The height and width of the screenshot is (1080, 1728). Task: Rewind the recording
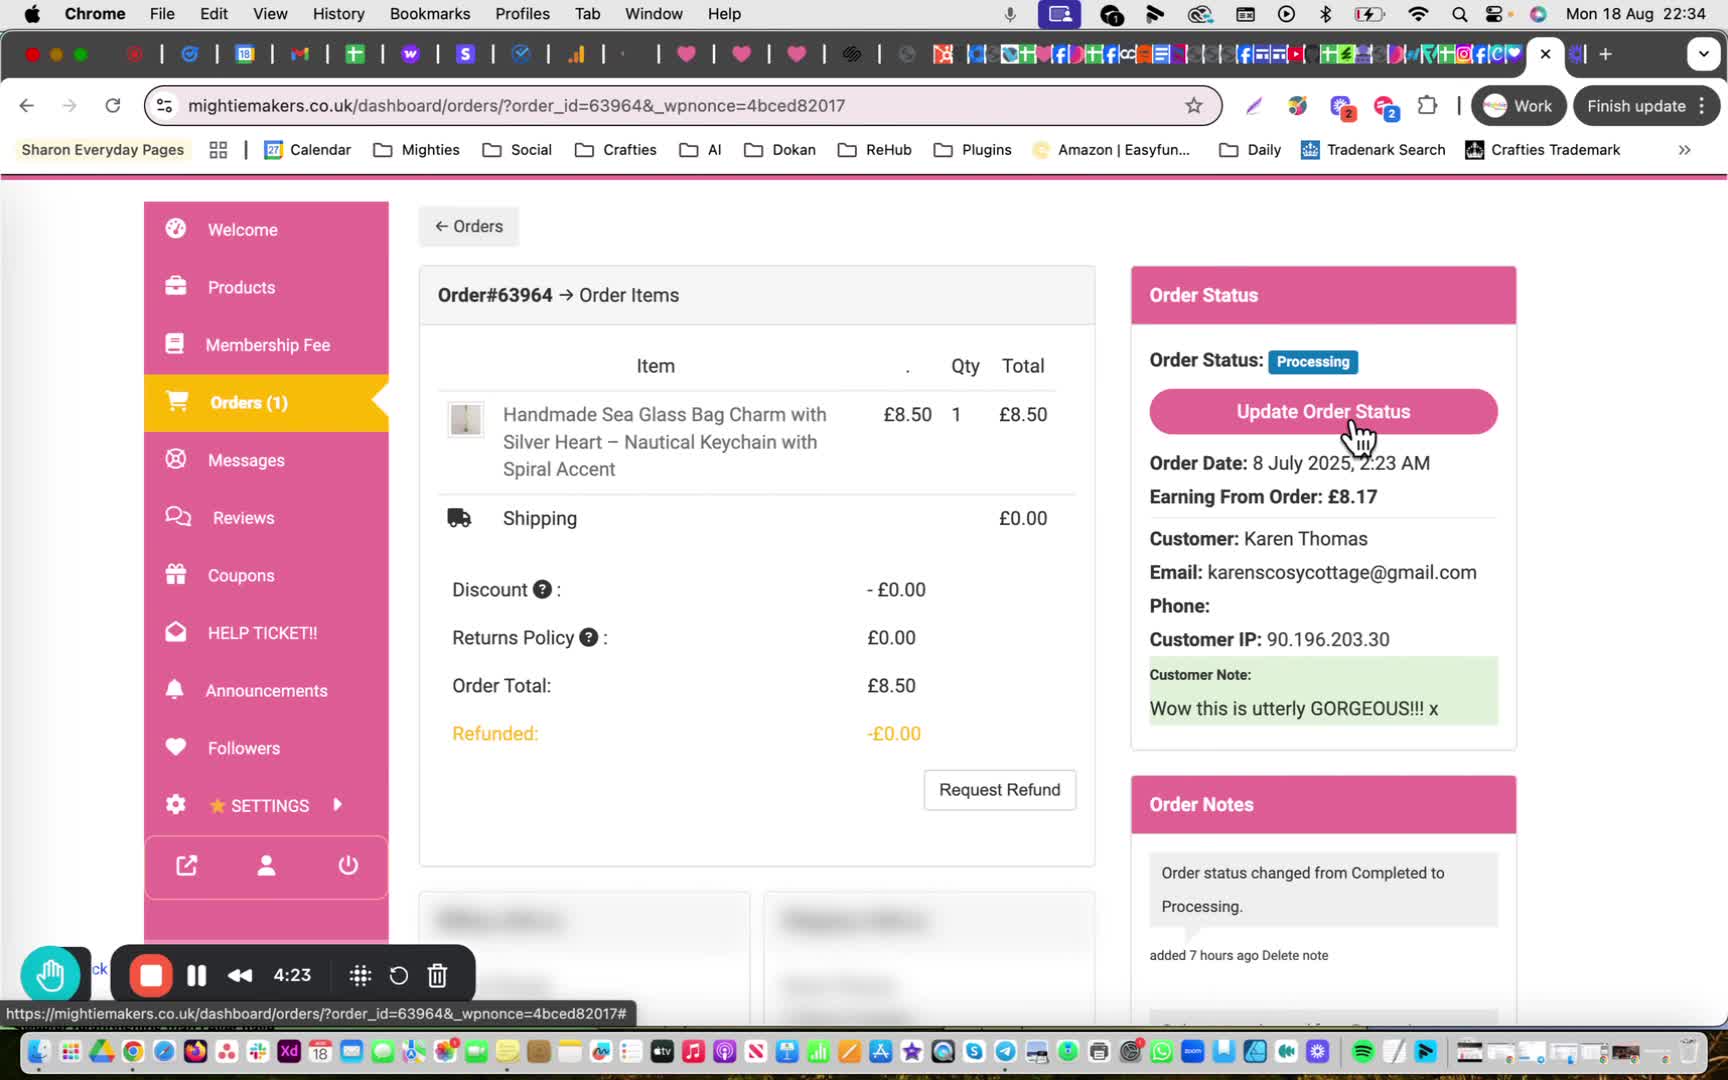[240, 975]
